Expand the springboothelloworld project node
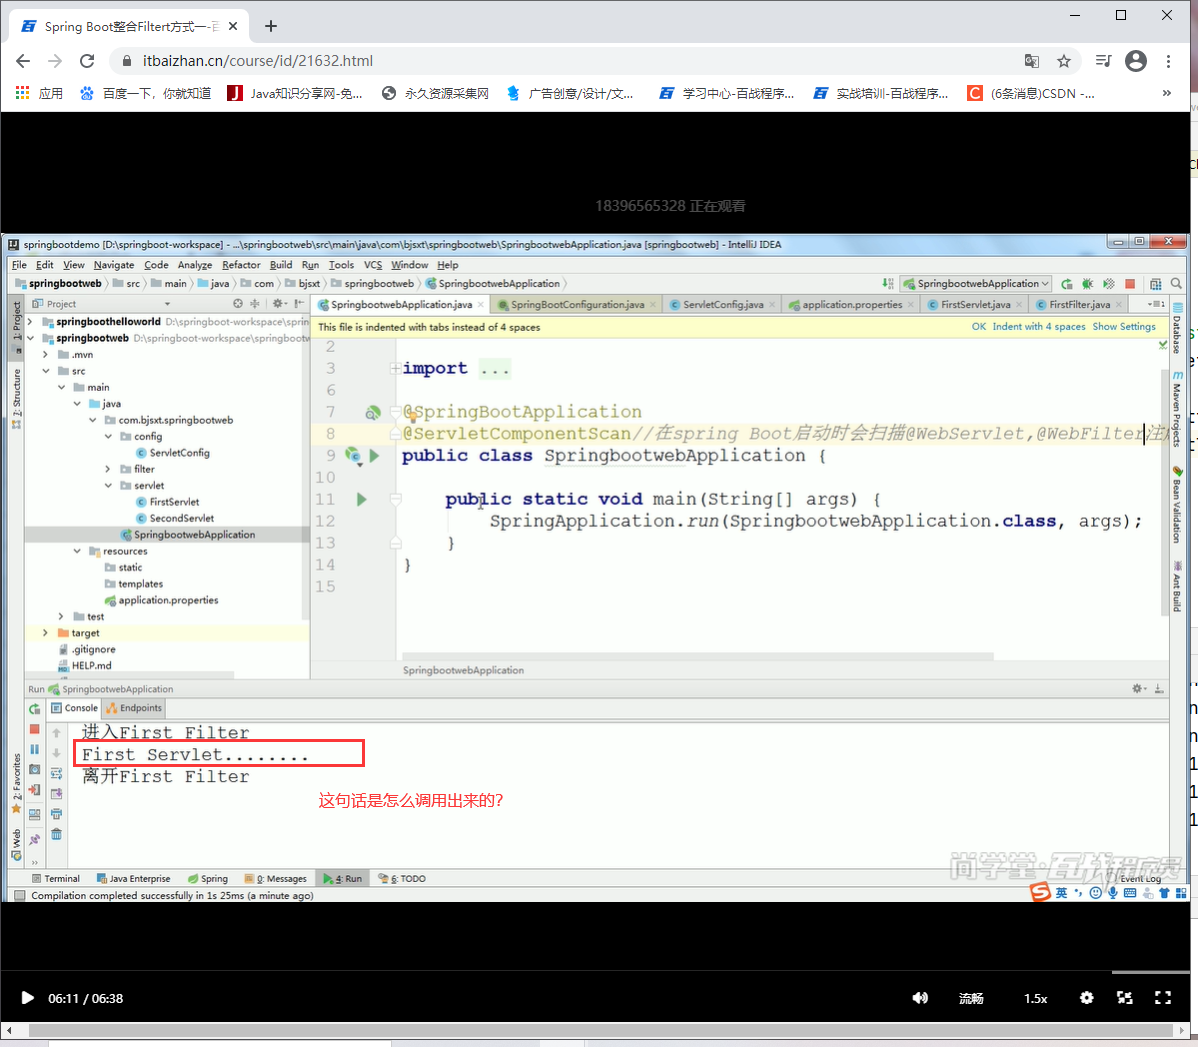The image size is (1198, 1047). (31, 322)
